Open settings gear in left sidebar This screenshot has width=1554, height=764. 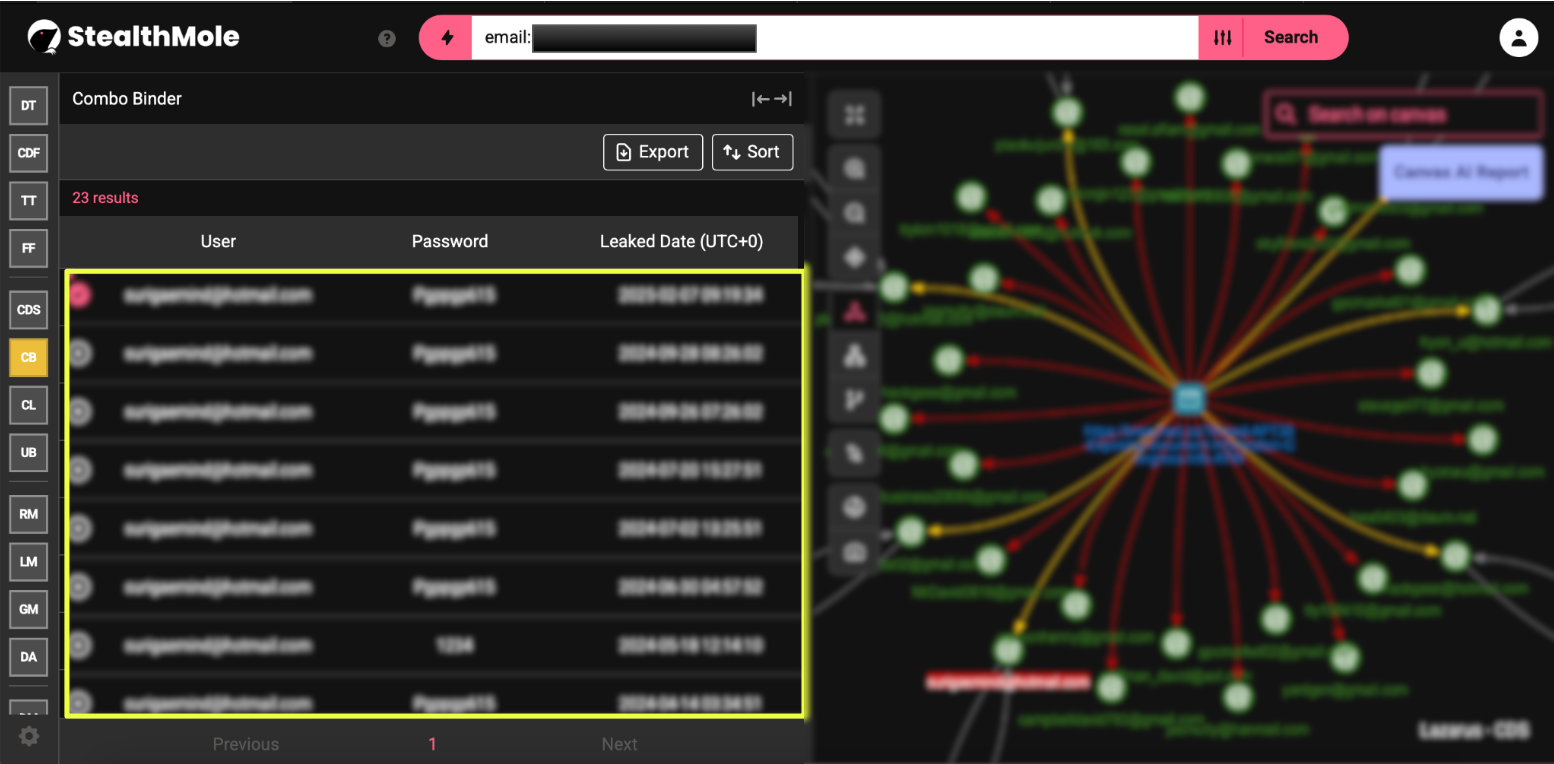click(29, 736)
